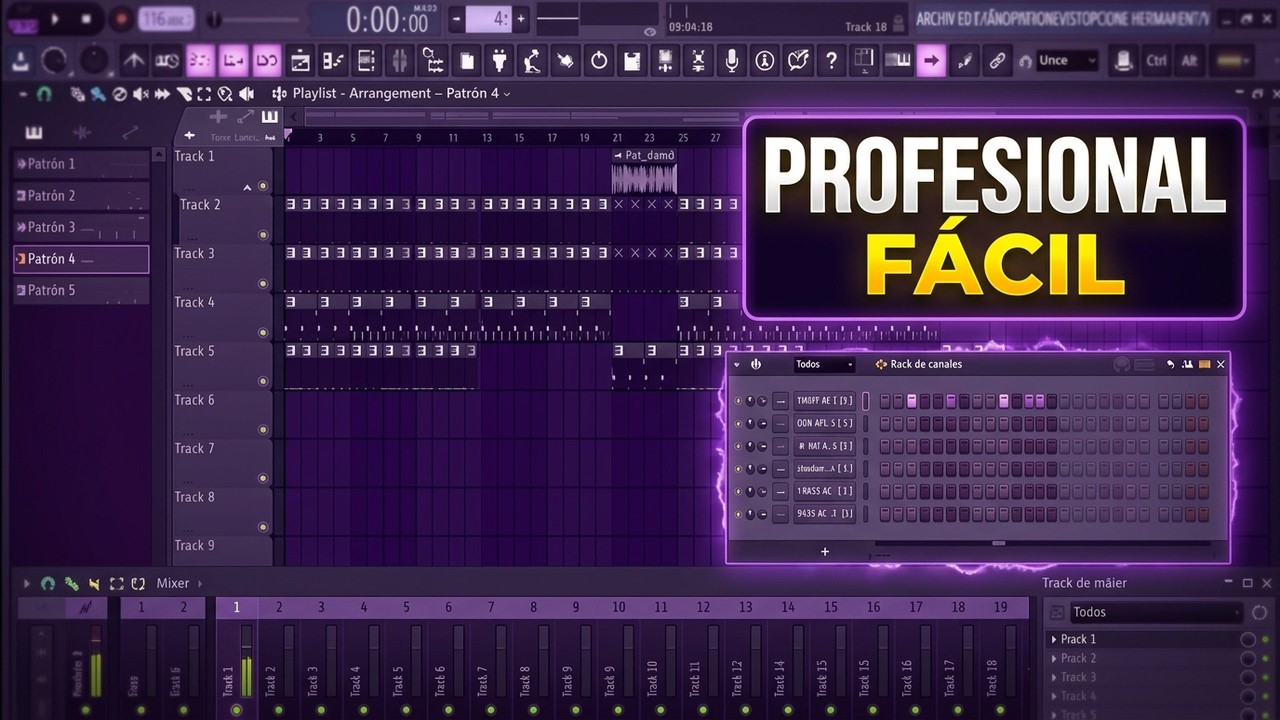The width and height of the screenshot is (1280, 720).
Task: Add a channel with the plus button
Action: click(825, 552)
